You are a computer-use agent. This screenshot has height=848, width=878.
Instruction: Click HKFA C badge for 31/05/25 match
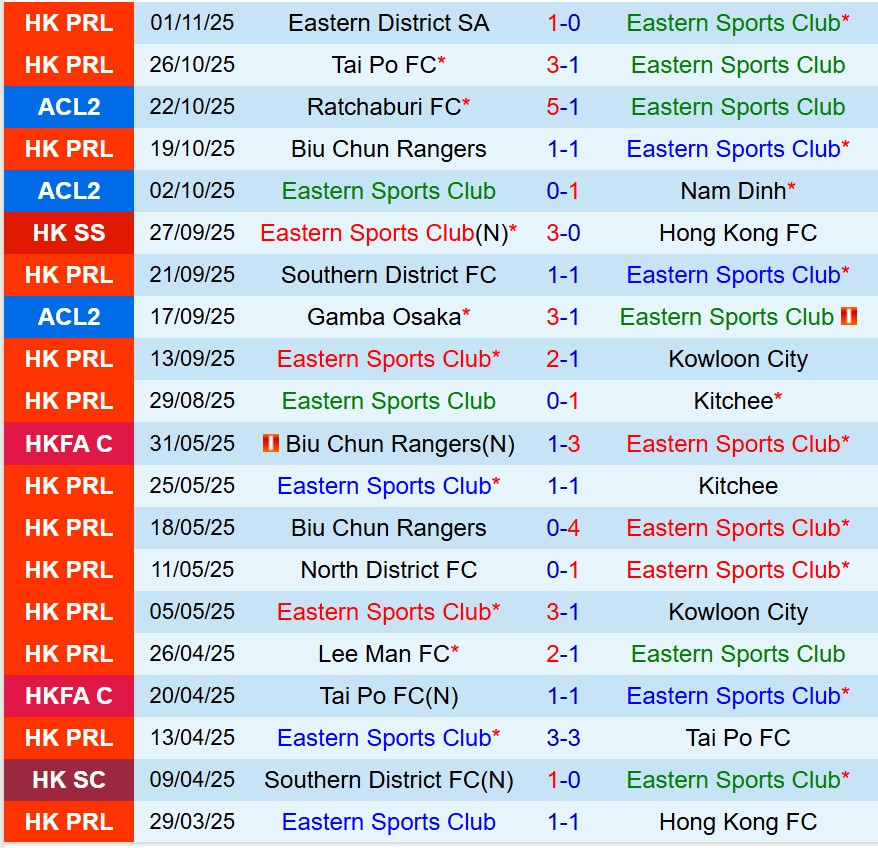click(69, 443)
